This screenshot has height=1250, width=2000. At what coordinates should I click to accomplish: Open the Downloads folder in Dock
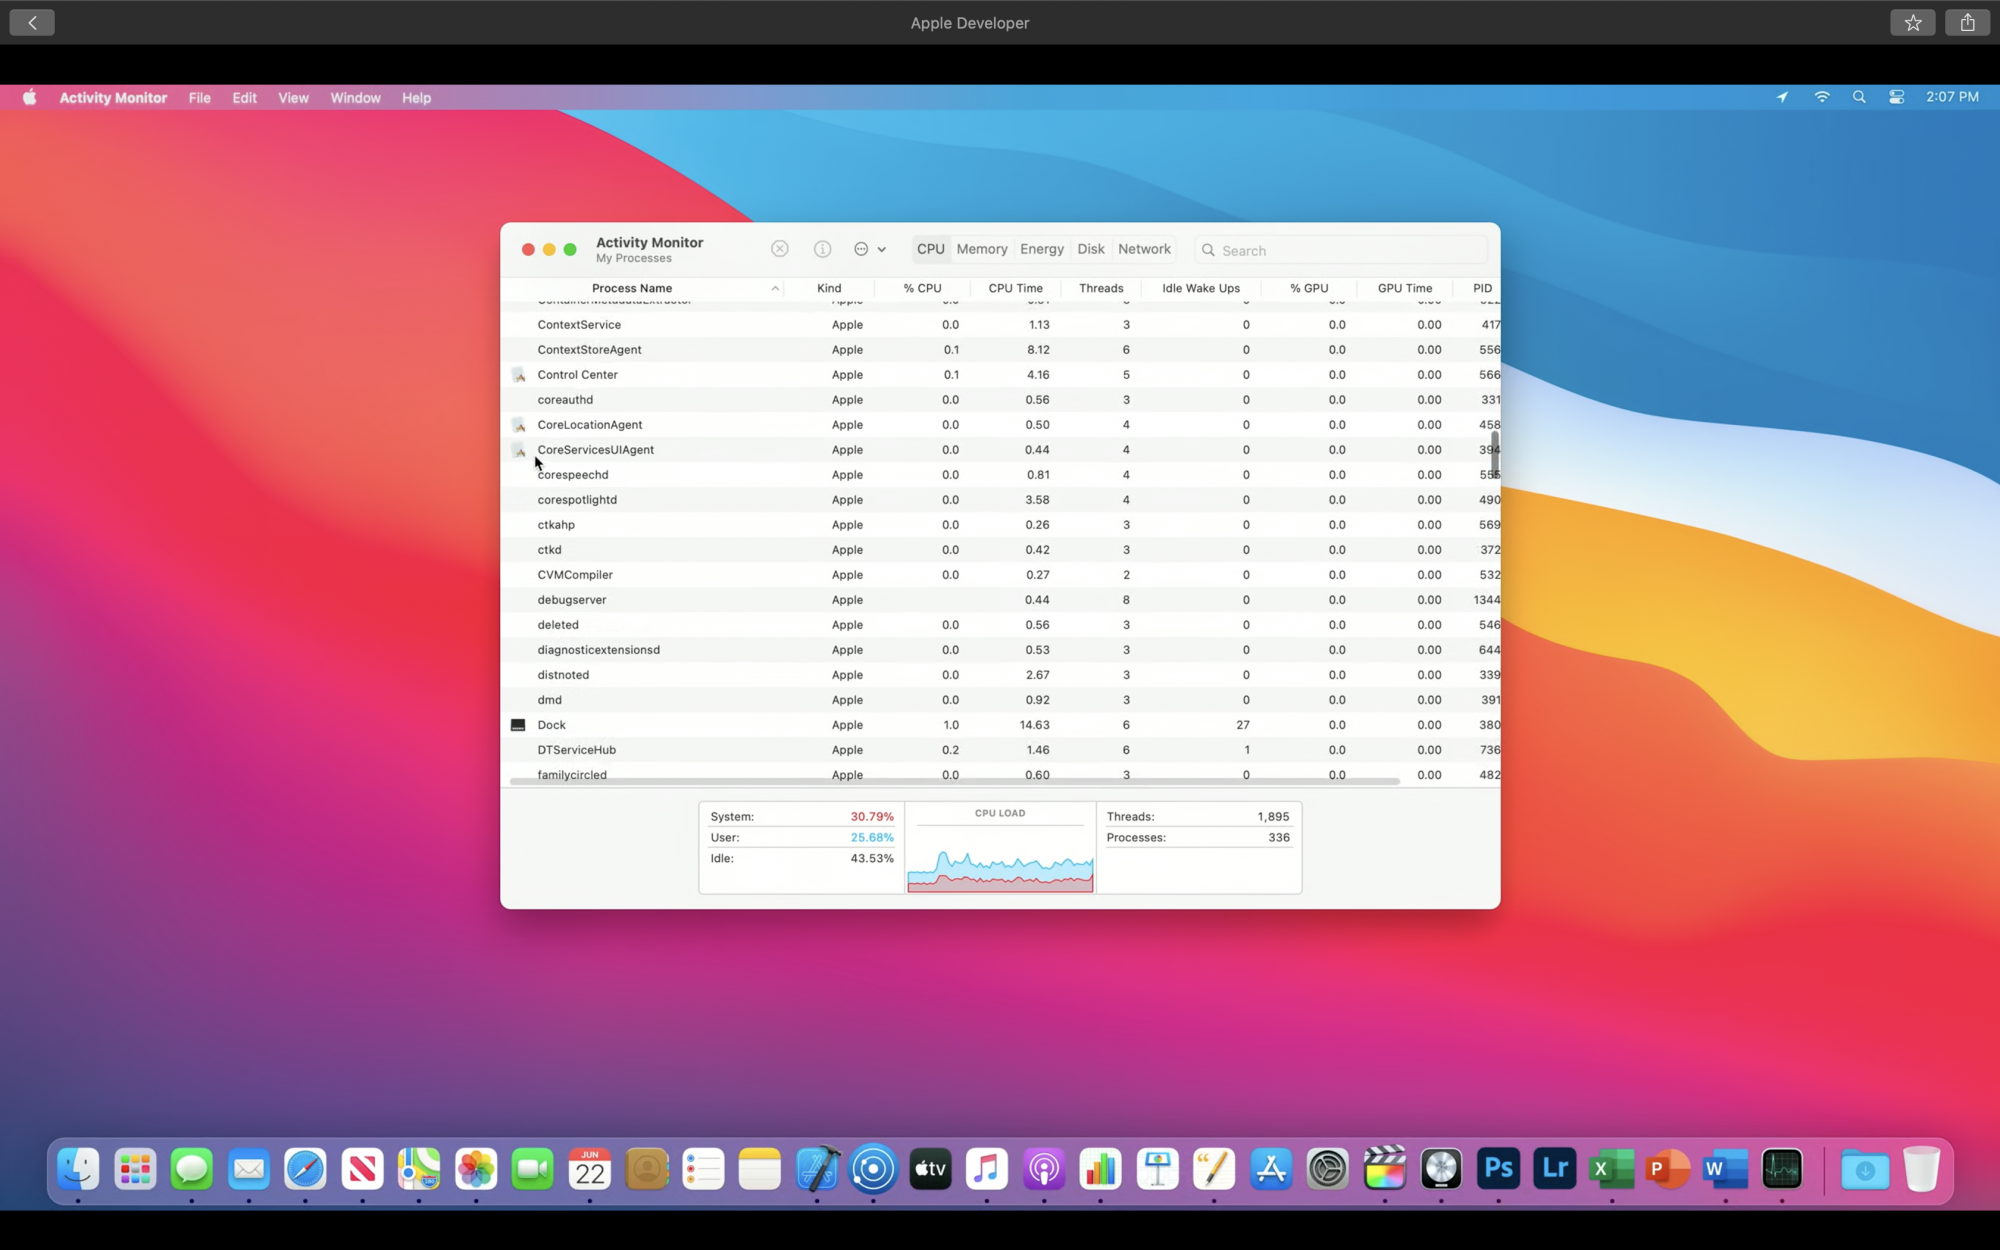(1865, 1169)
